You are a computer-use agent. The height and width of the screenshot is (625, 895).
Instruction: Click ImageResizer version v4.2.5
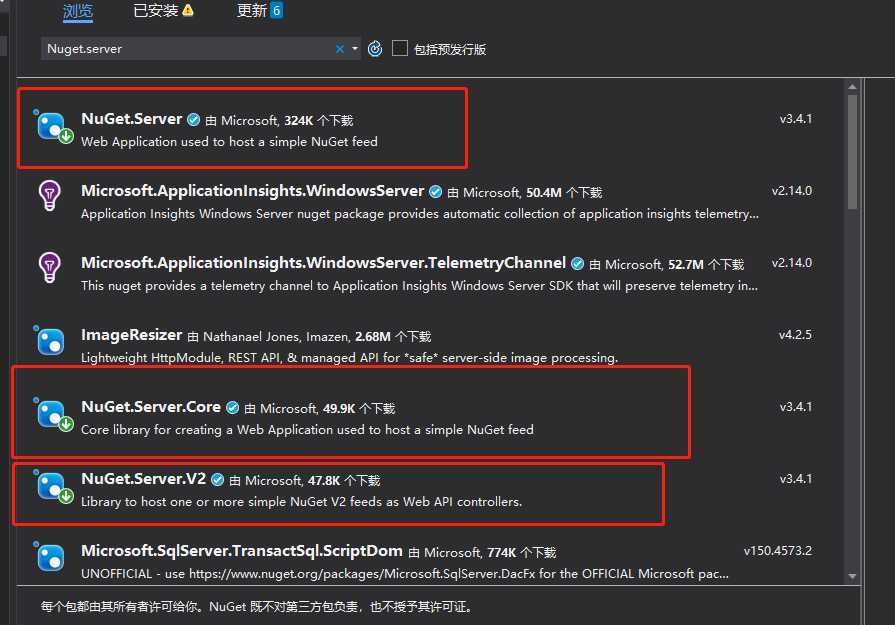coord(795,334)
